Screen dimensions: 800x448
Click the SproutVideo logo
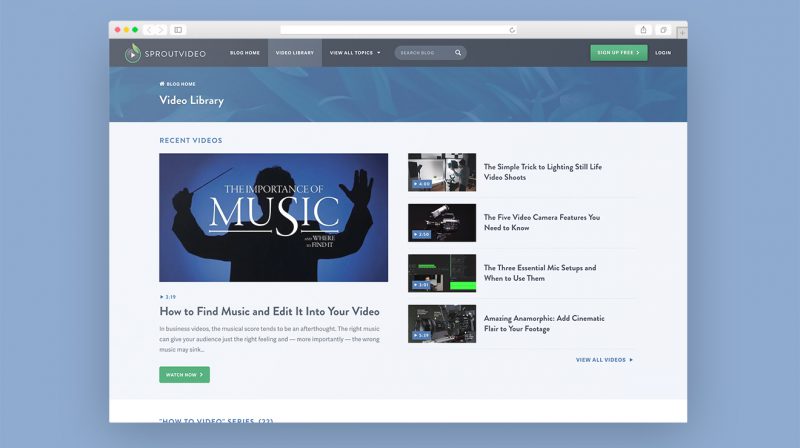165,53
